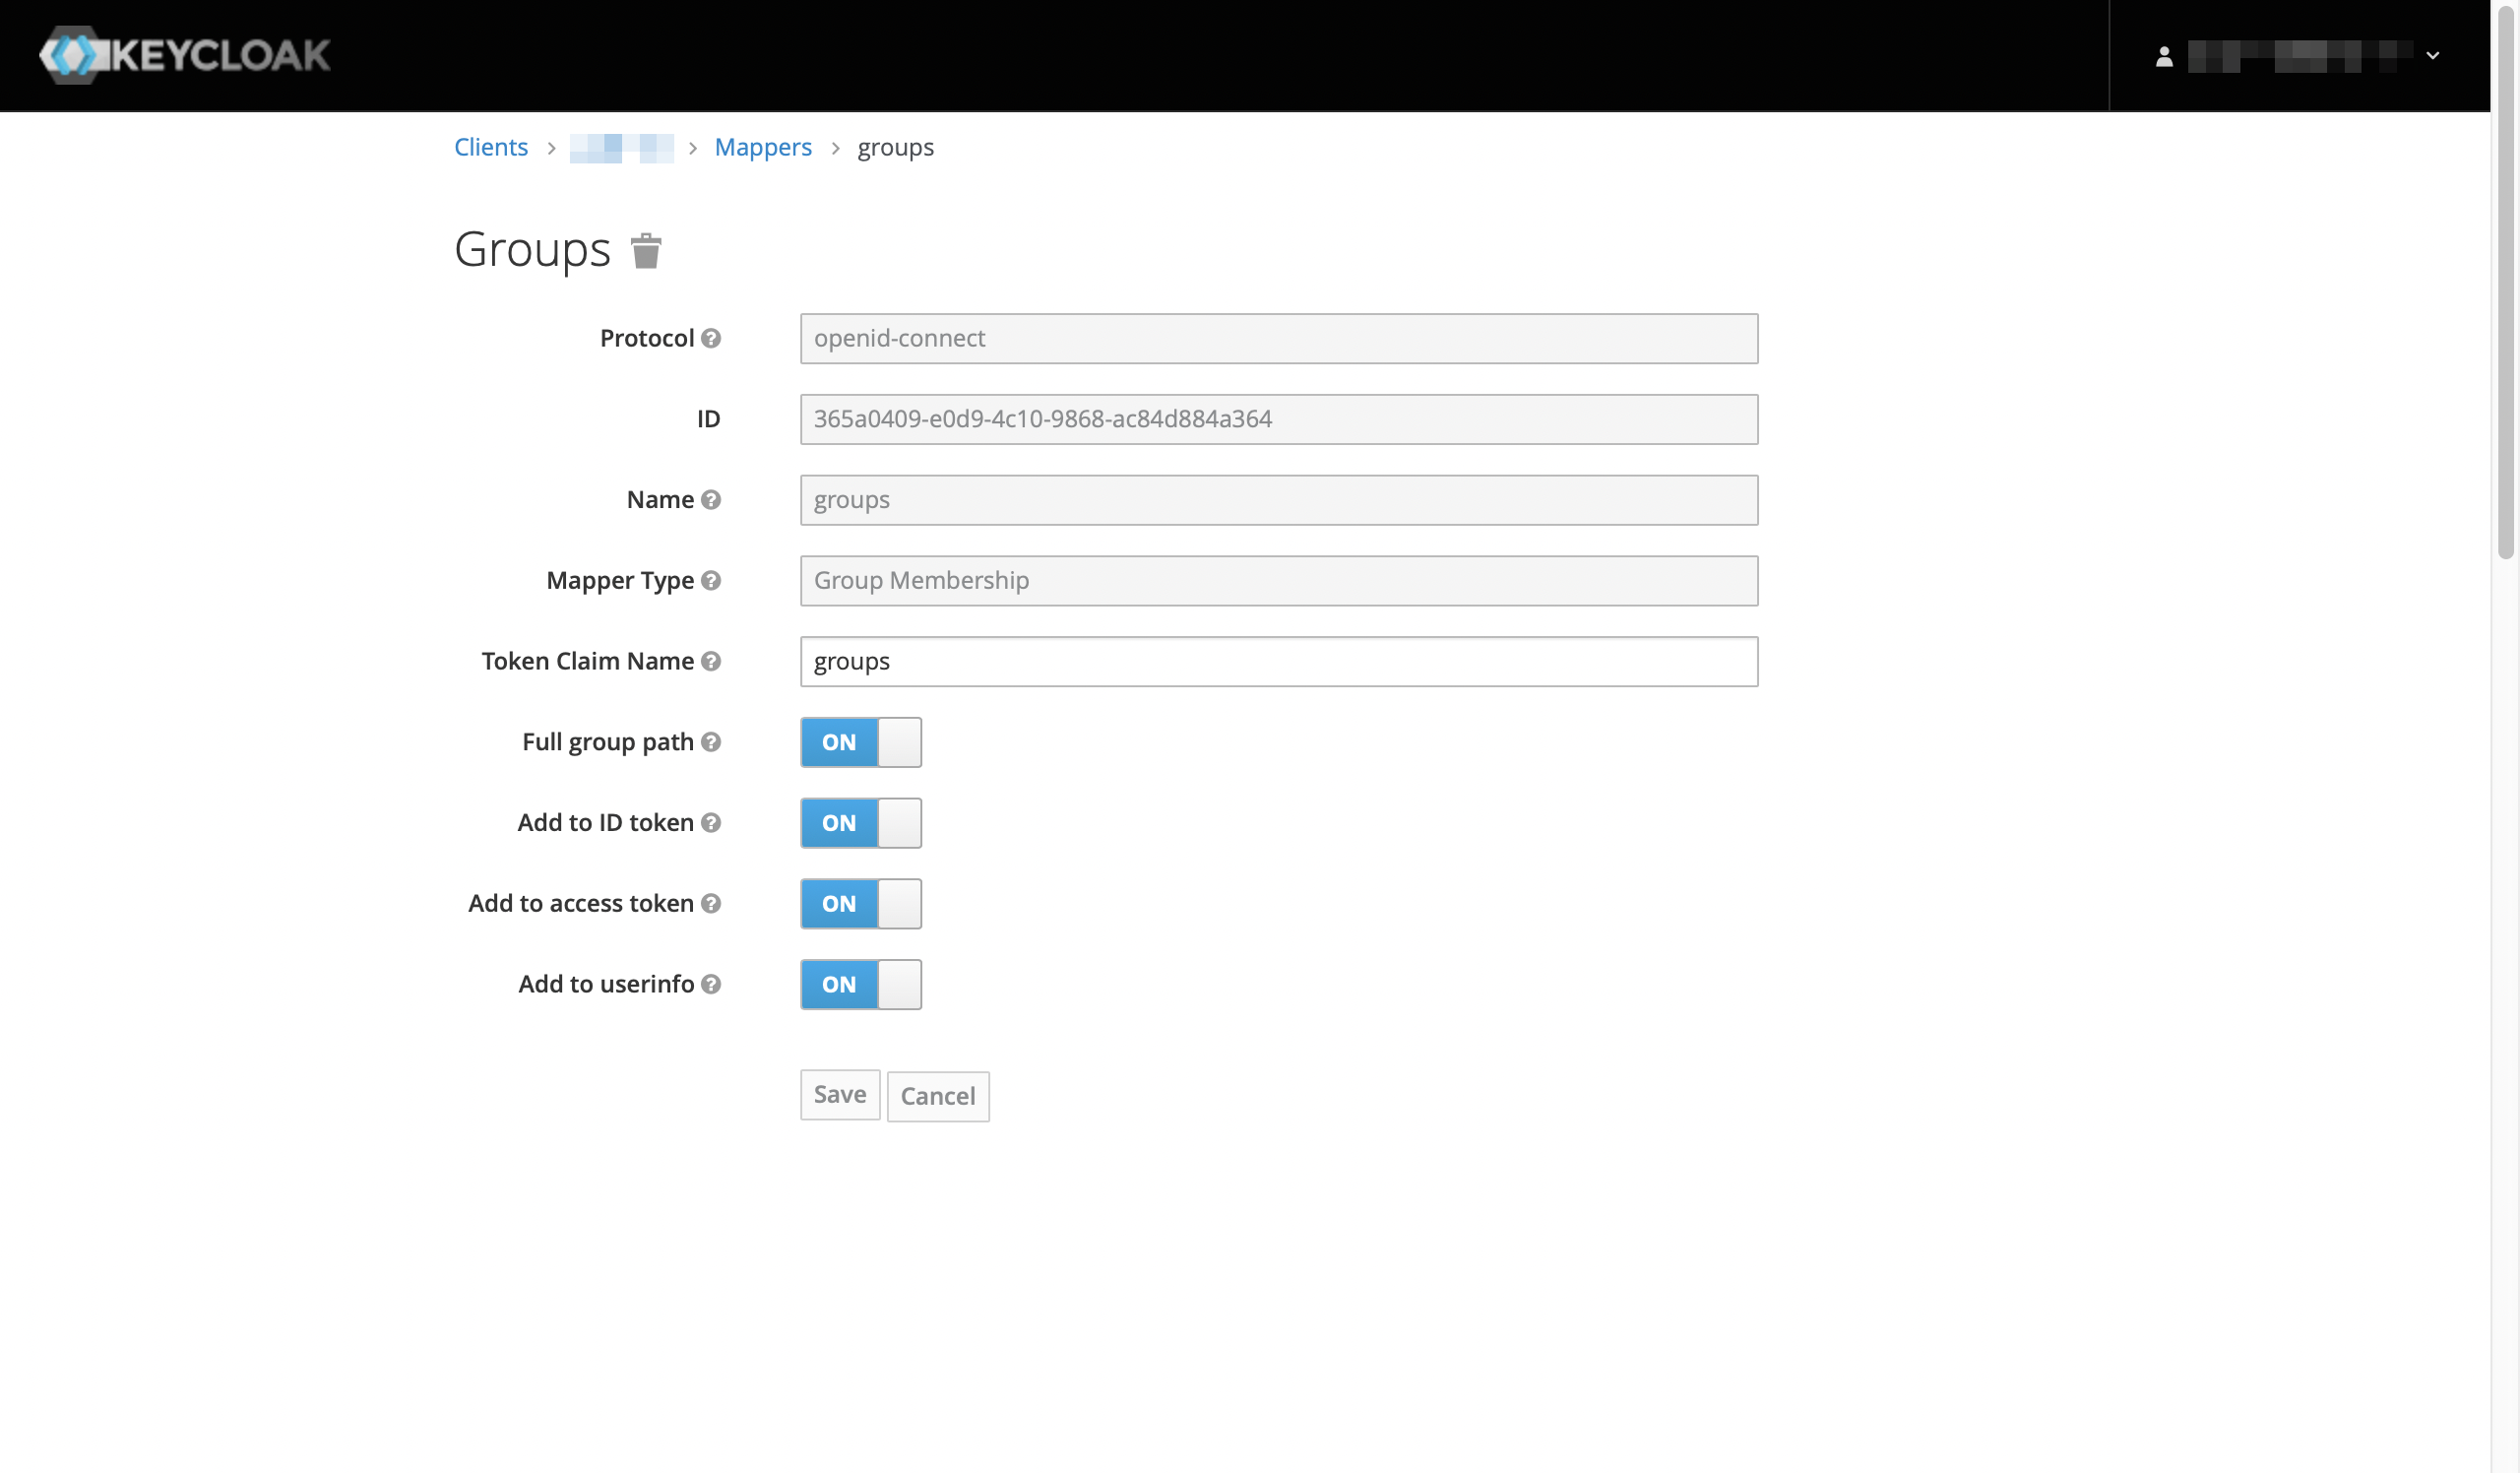Viewport: 2520px width, 1473px height.
Task: Click the user avatar icon in header
Action: click(2164, 56)
